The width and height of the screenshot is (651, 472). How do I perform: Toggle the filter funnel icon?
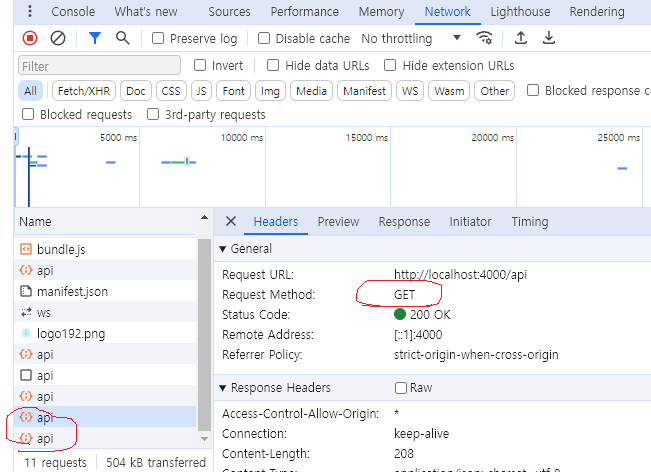click(95, 38)
